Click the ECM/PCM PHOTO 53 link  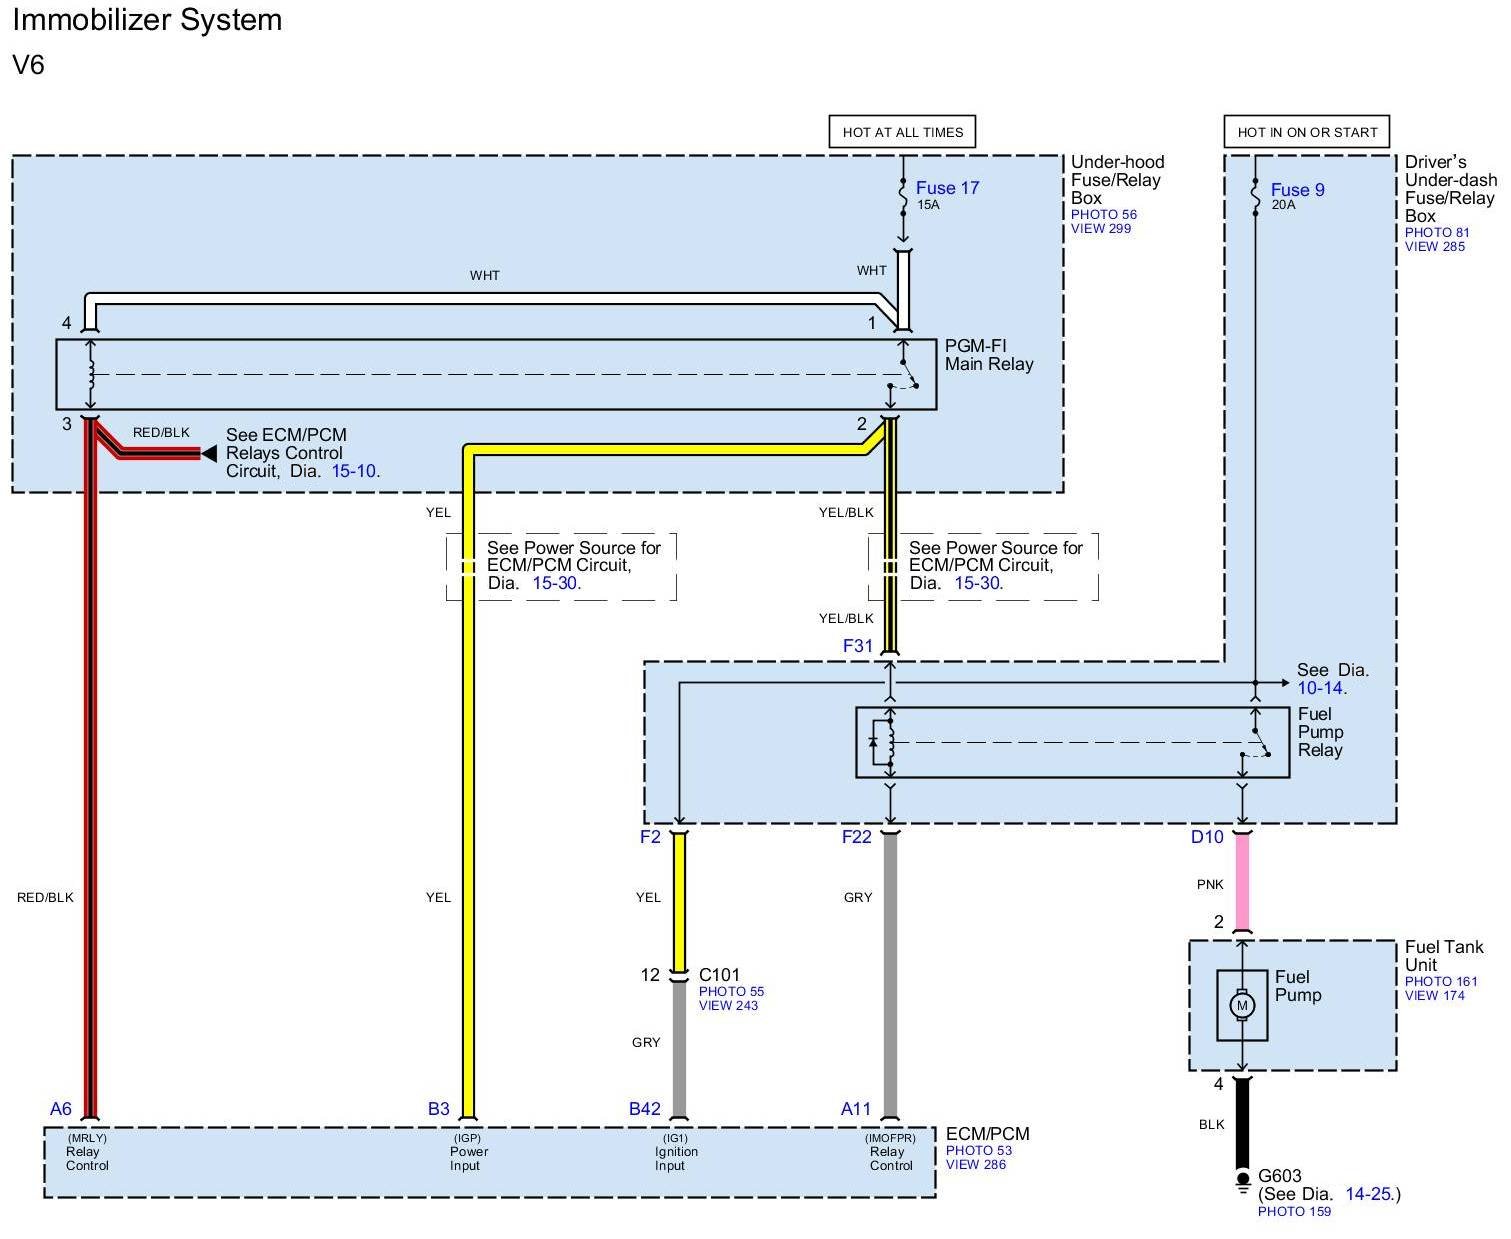click(x=978, y=1151)
